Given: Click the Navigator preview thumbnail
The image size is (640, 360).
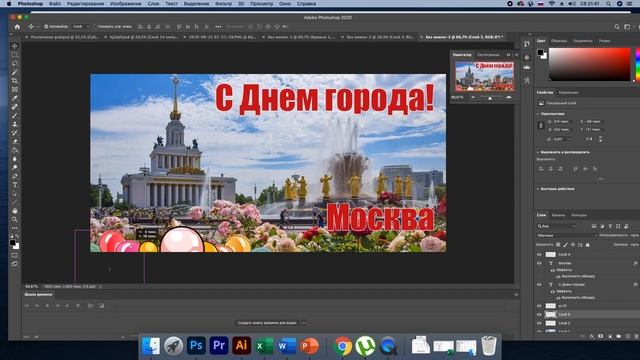Looking at the screenshot, I should tap(484, 76).
